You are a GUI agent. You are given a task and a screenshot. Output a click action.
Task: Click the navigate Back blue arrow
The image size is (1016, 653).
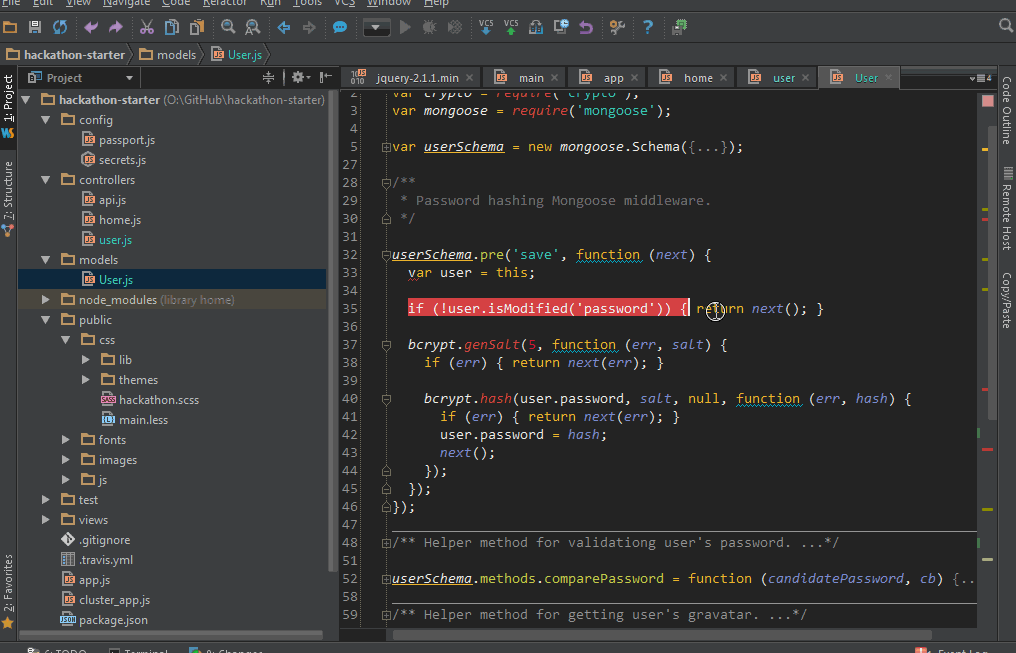(x=284, y=27)
